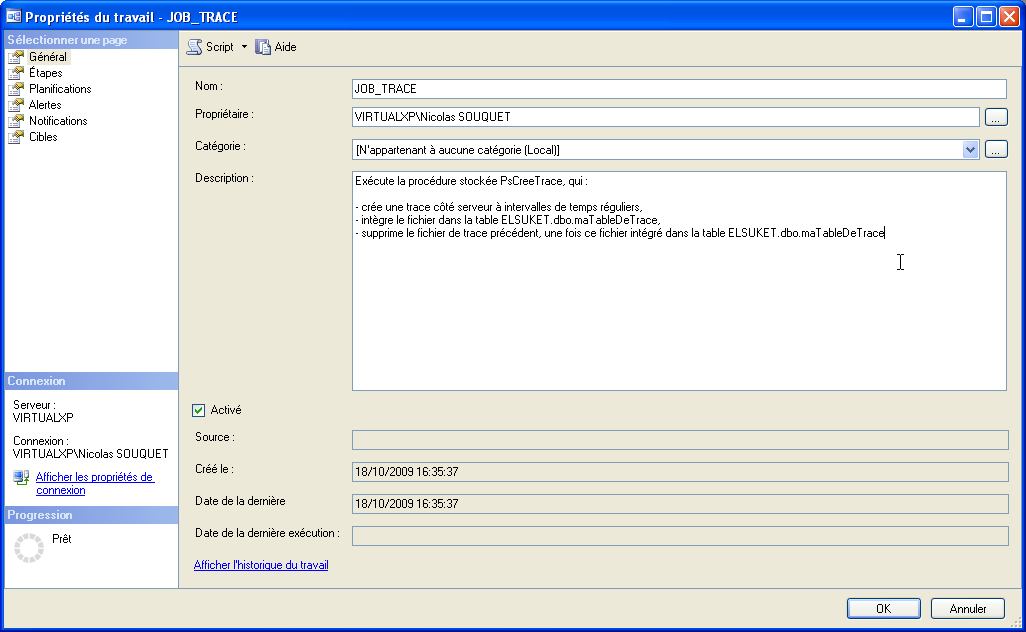Select the Cibles page
The width and height of the screenshot is (1026, 632).
(43, 137)
